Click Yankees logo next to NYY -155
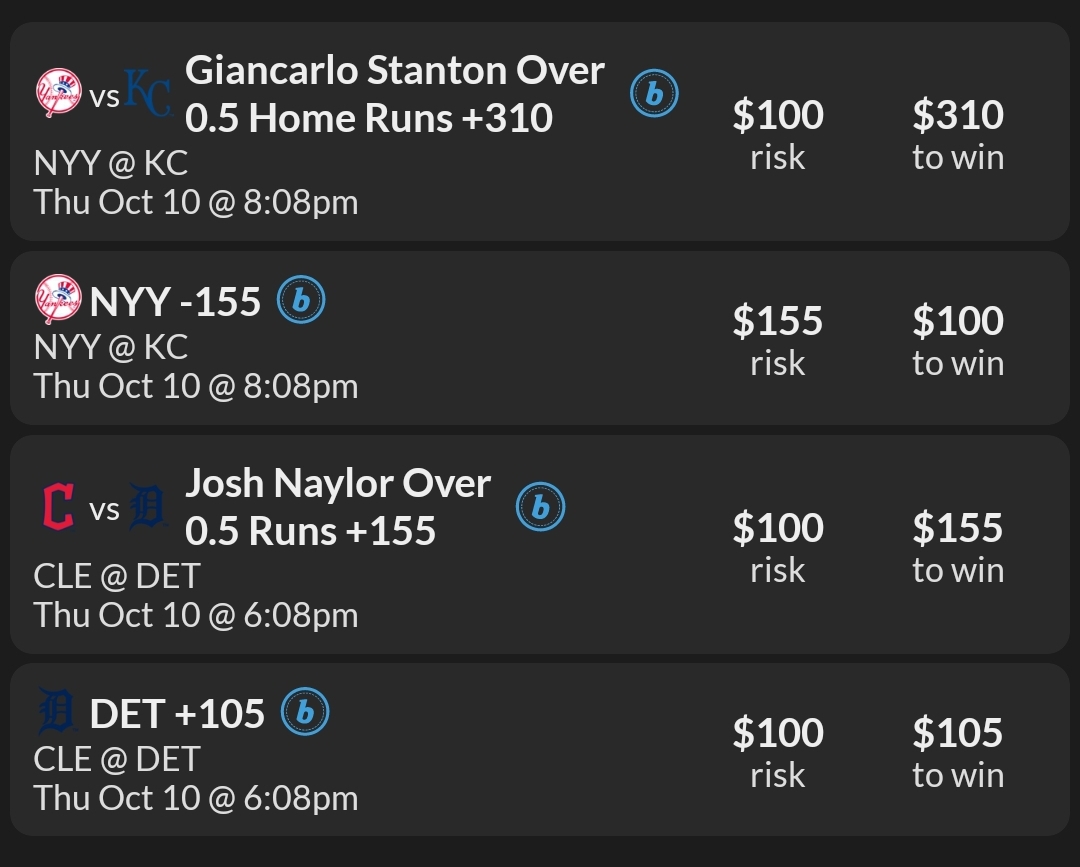Screen dimensions: 1080x867 (58, 299)
